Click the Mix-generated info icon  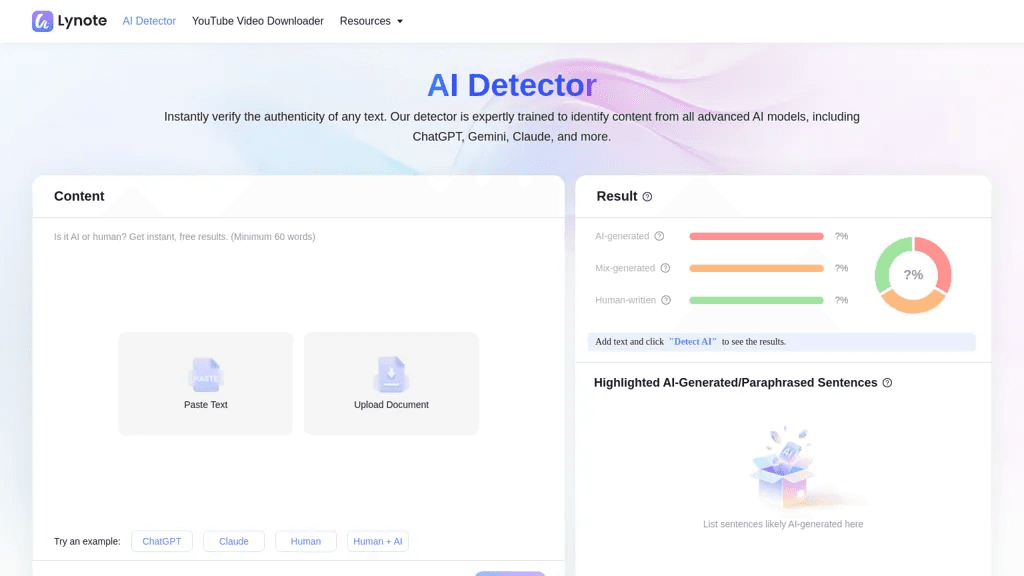[665, 268]
